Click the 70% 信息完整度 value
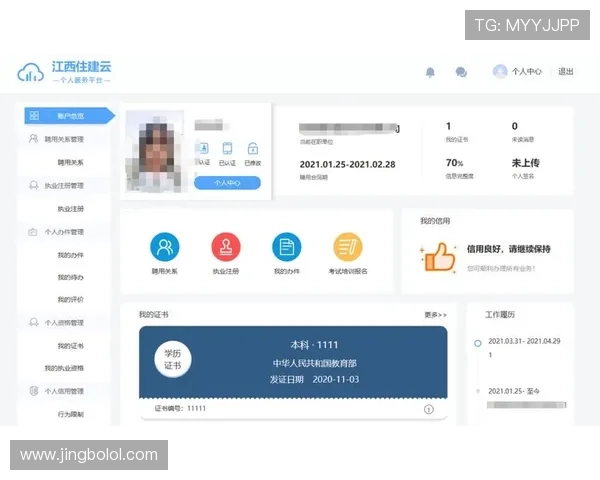600x480 pixels. [454, 163]
